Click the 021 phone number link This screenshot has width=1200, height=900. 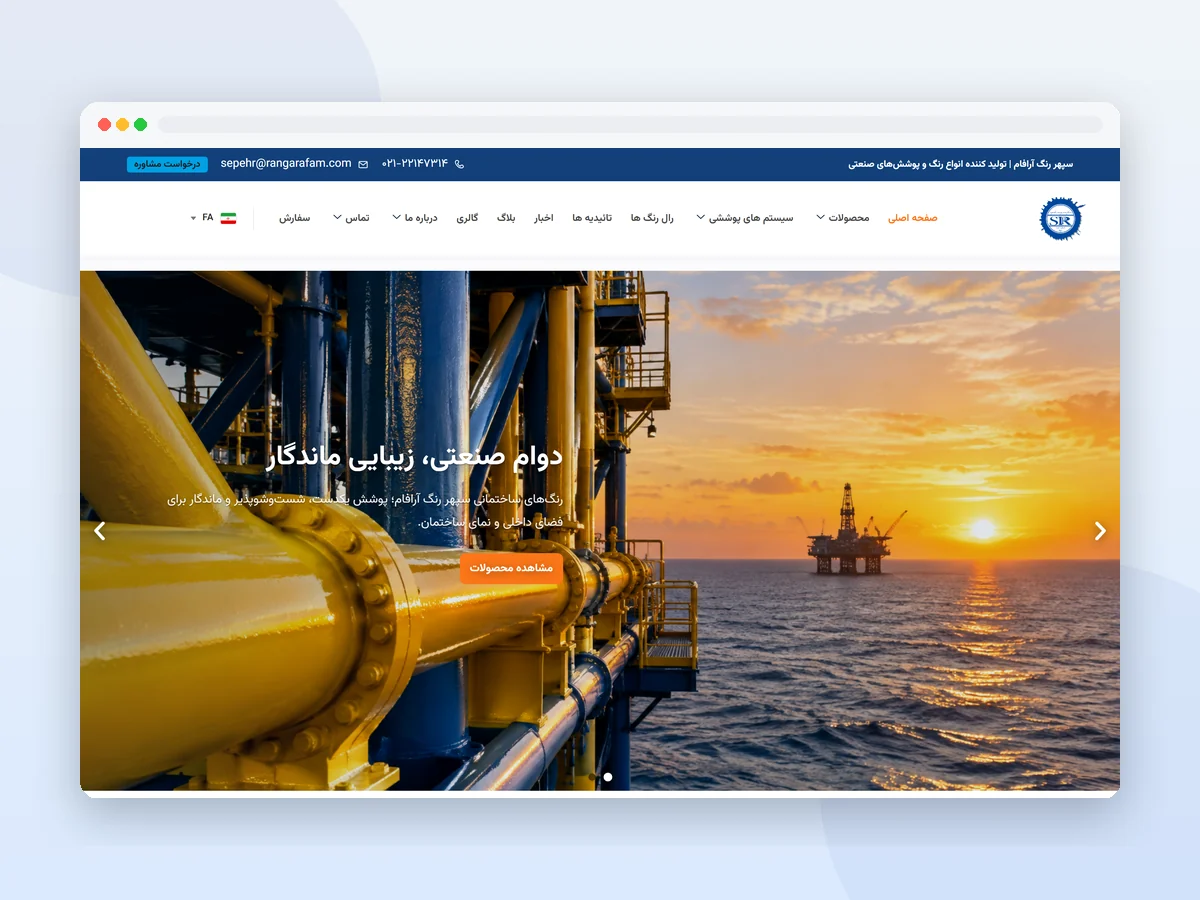(x=415, y=164)
